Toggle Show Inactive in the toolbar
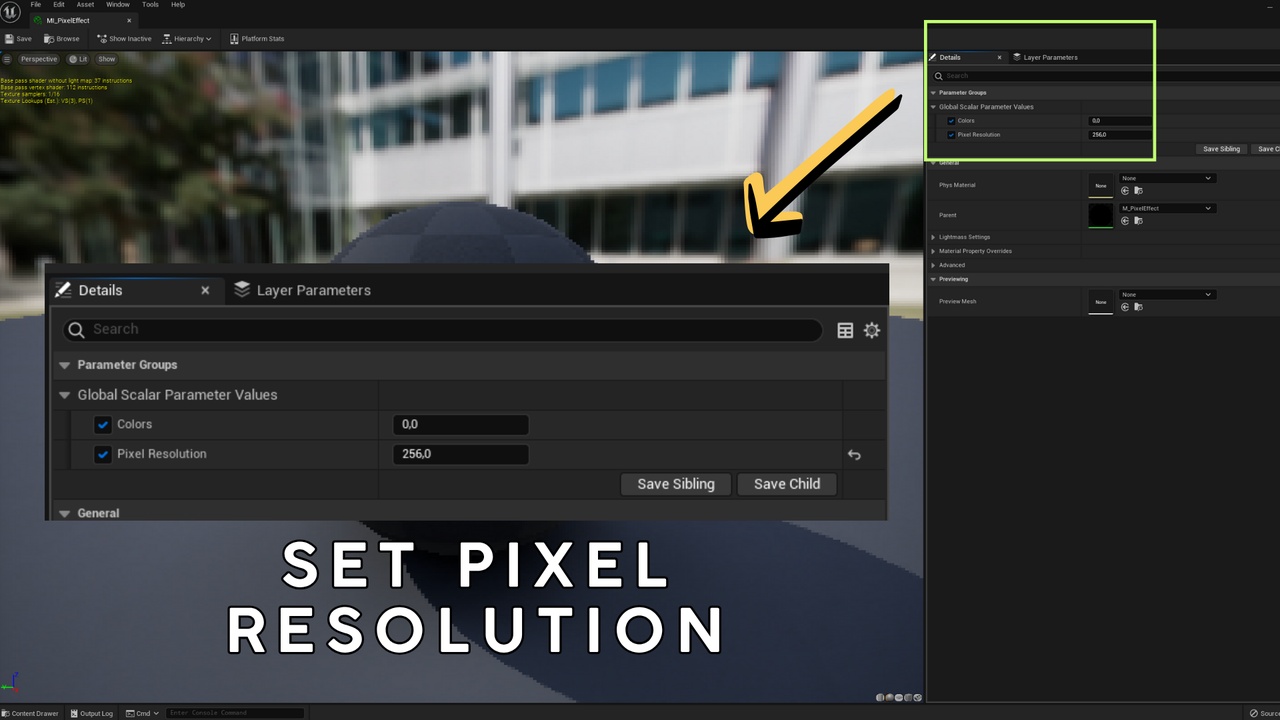 124,39
